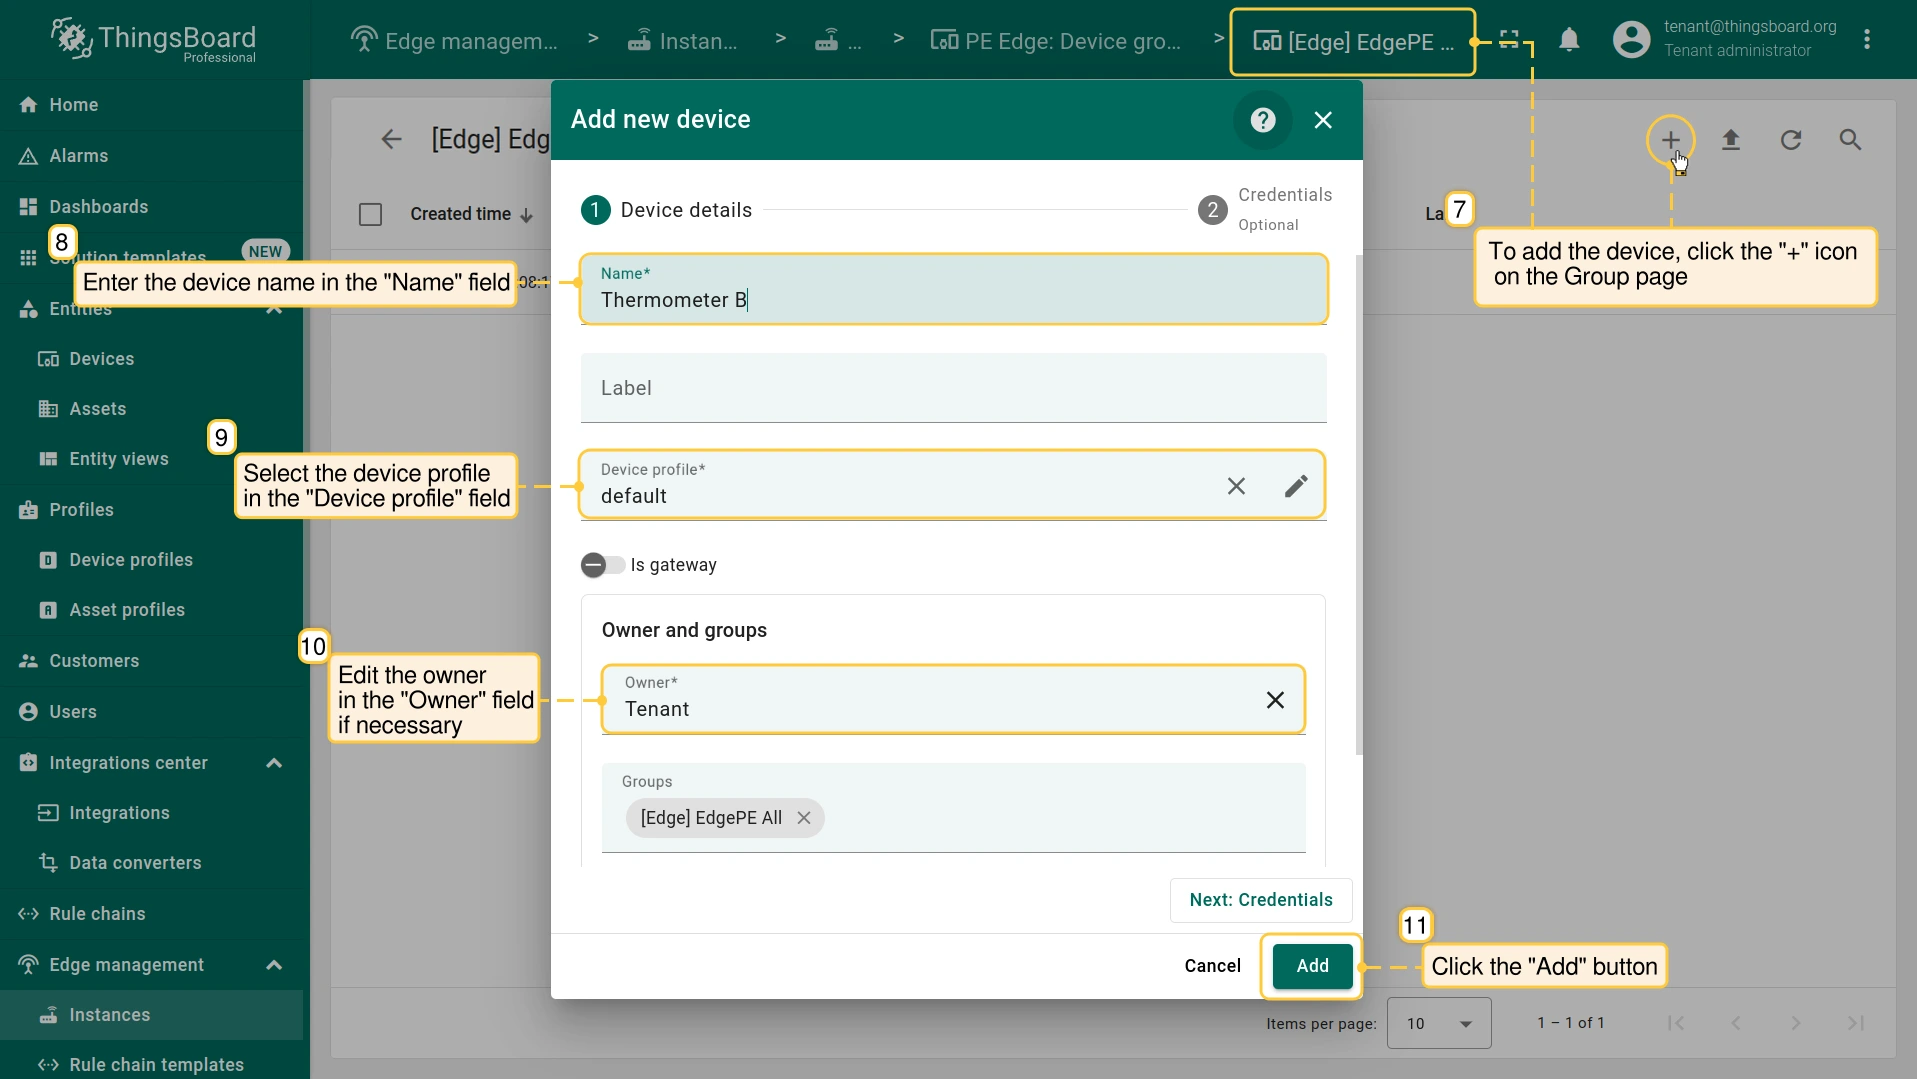
Task: Open the notifications bell
Action: [1569, 40]
